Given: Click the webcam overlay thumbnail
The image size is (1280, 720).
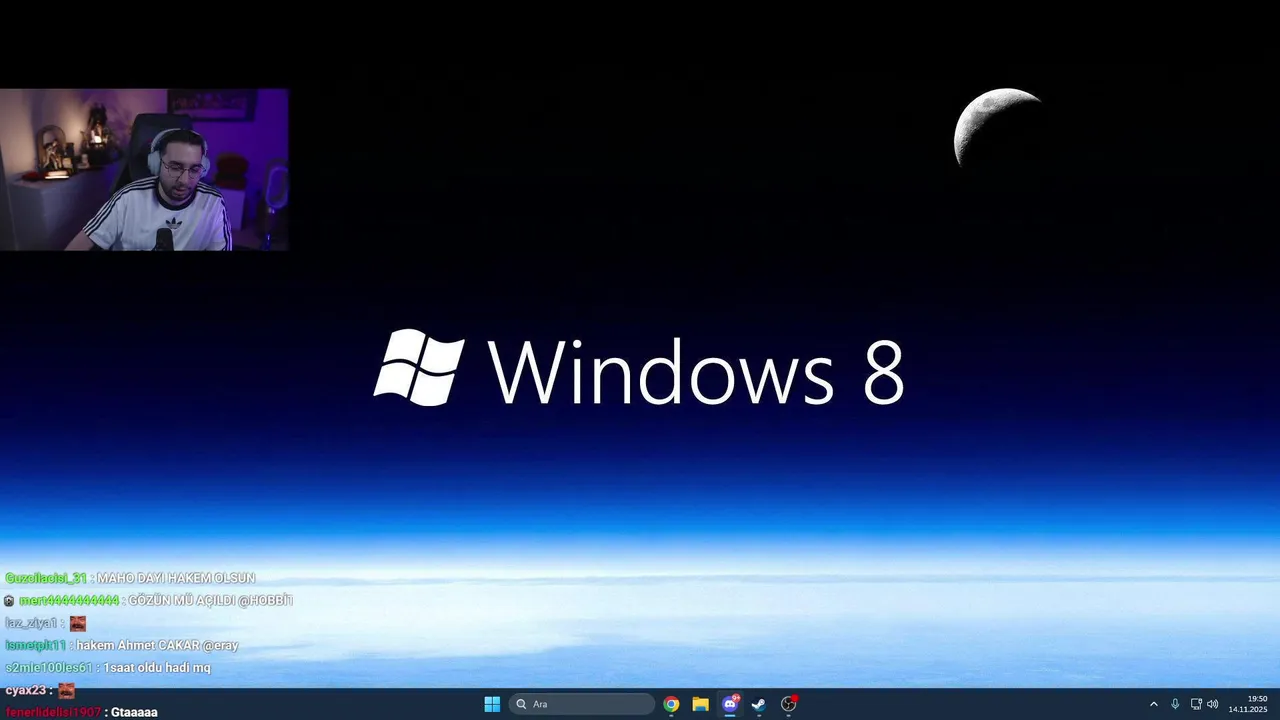Looking at the screenshot, I should [144, 169].
